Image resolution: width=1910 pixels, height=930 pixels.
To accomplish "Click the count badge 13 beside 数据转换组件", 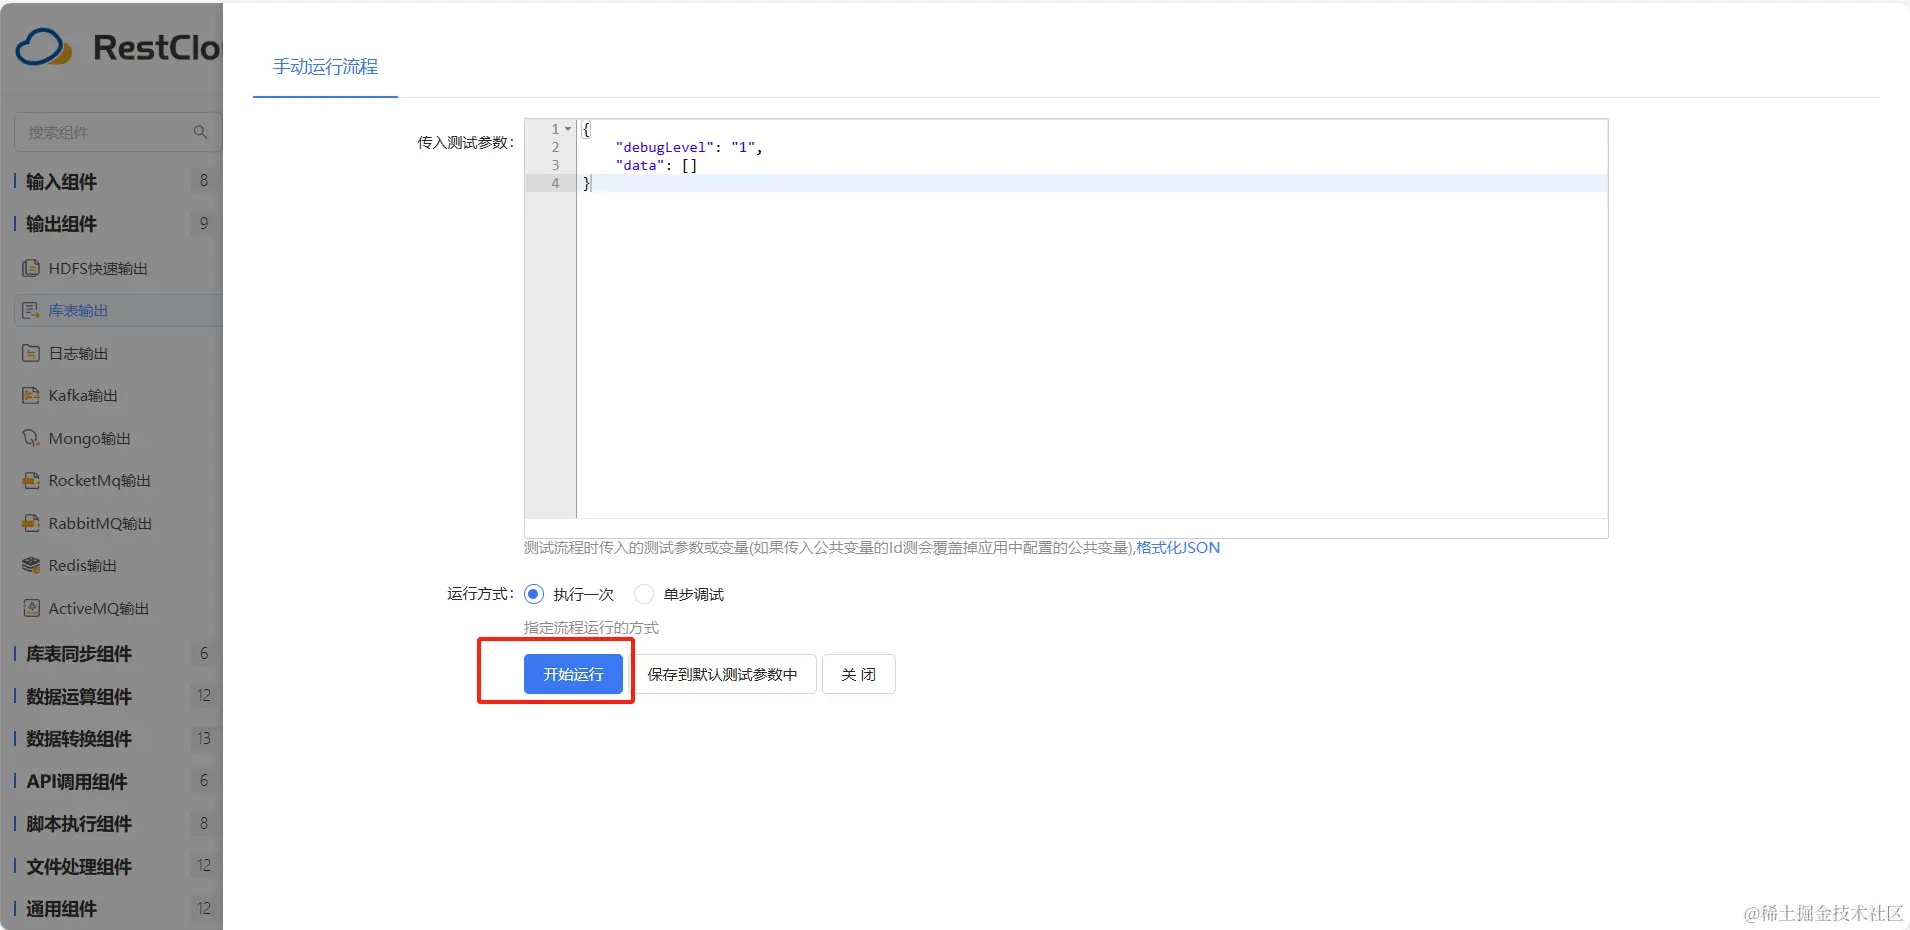I will pos(204,738).
